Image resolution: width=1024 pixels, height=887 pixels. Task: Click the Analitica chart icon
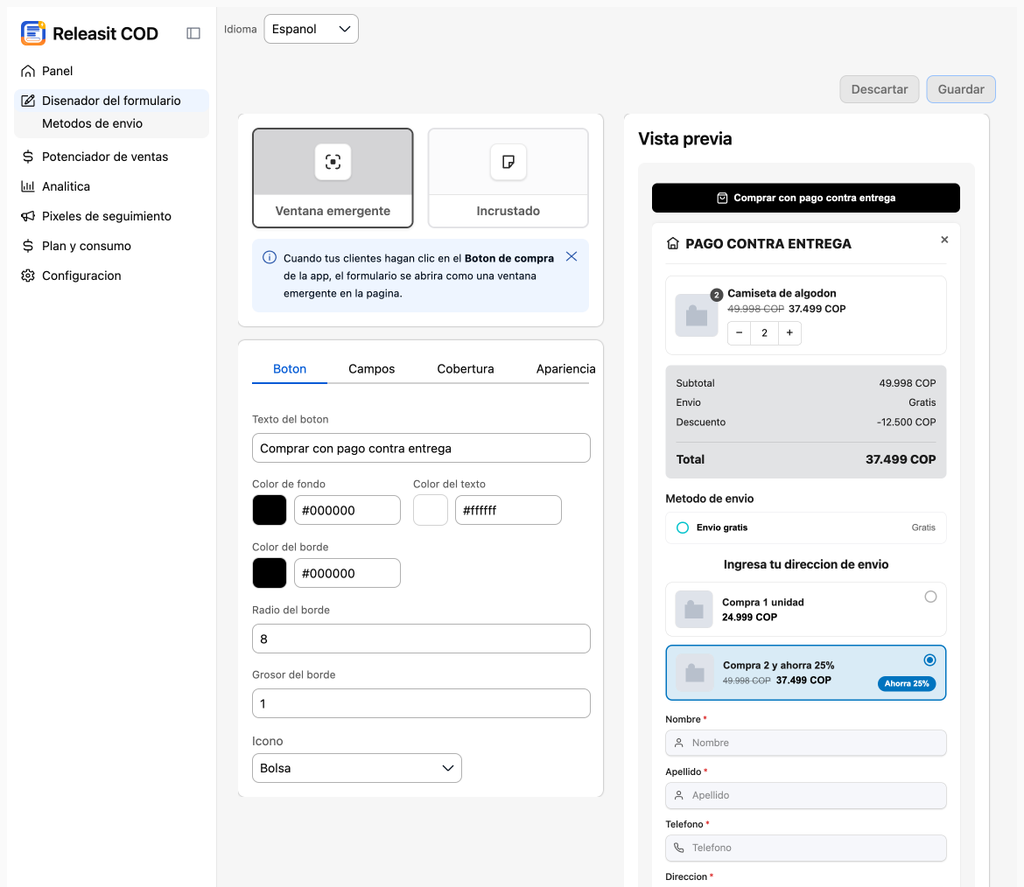[x=27, y=186]
